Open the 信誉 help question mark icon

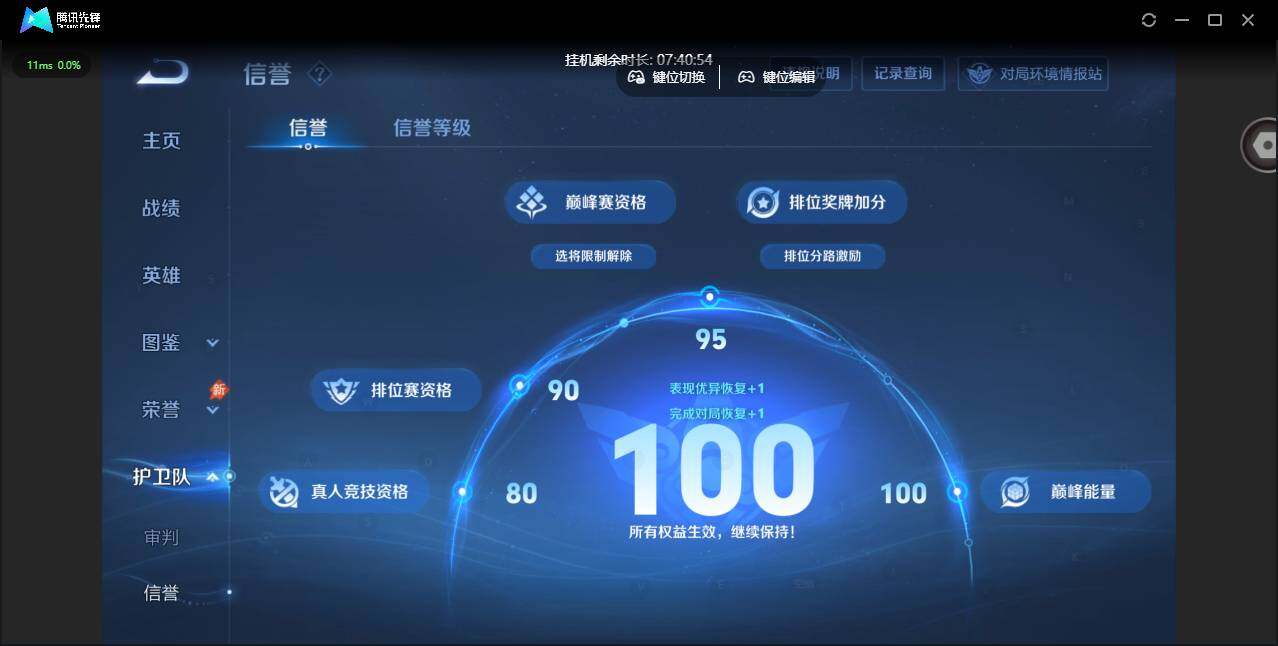click(x=319, y=74)
